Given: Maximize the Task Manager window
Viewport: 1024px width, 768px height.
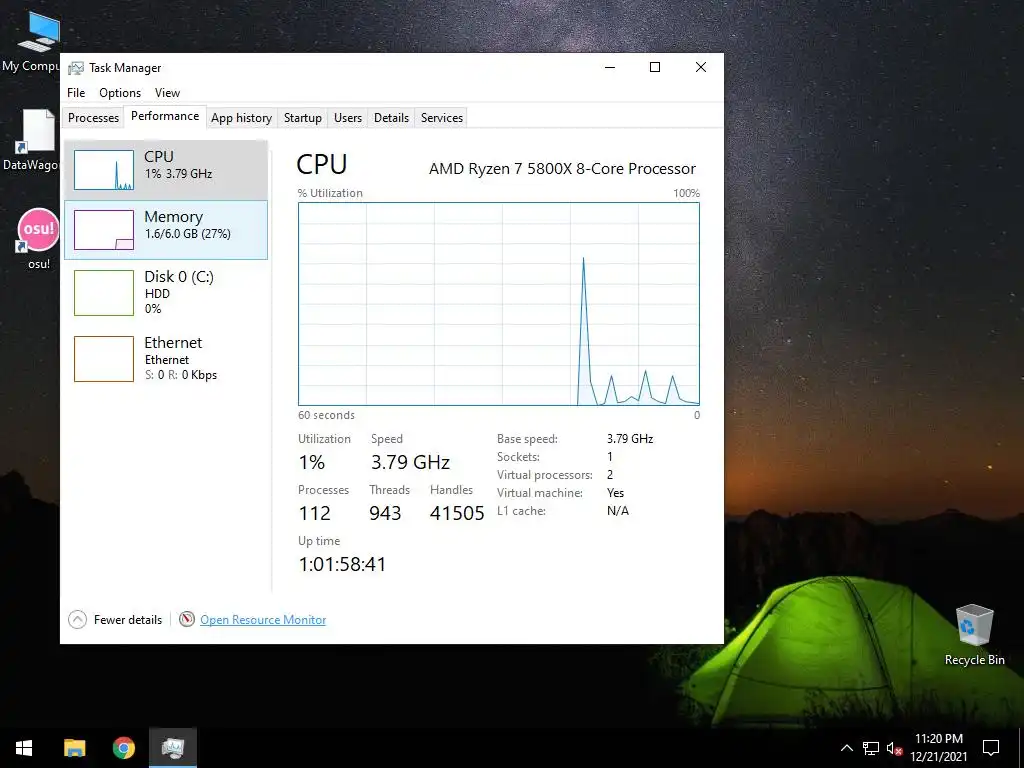Looking at the screenshot, I should pos(655,67).
